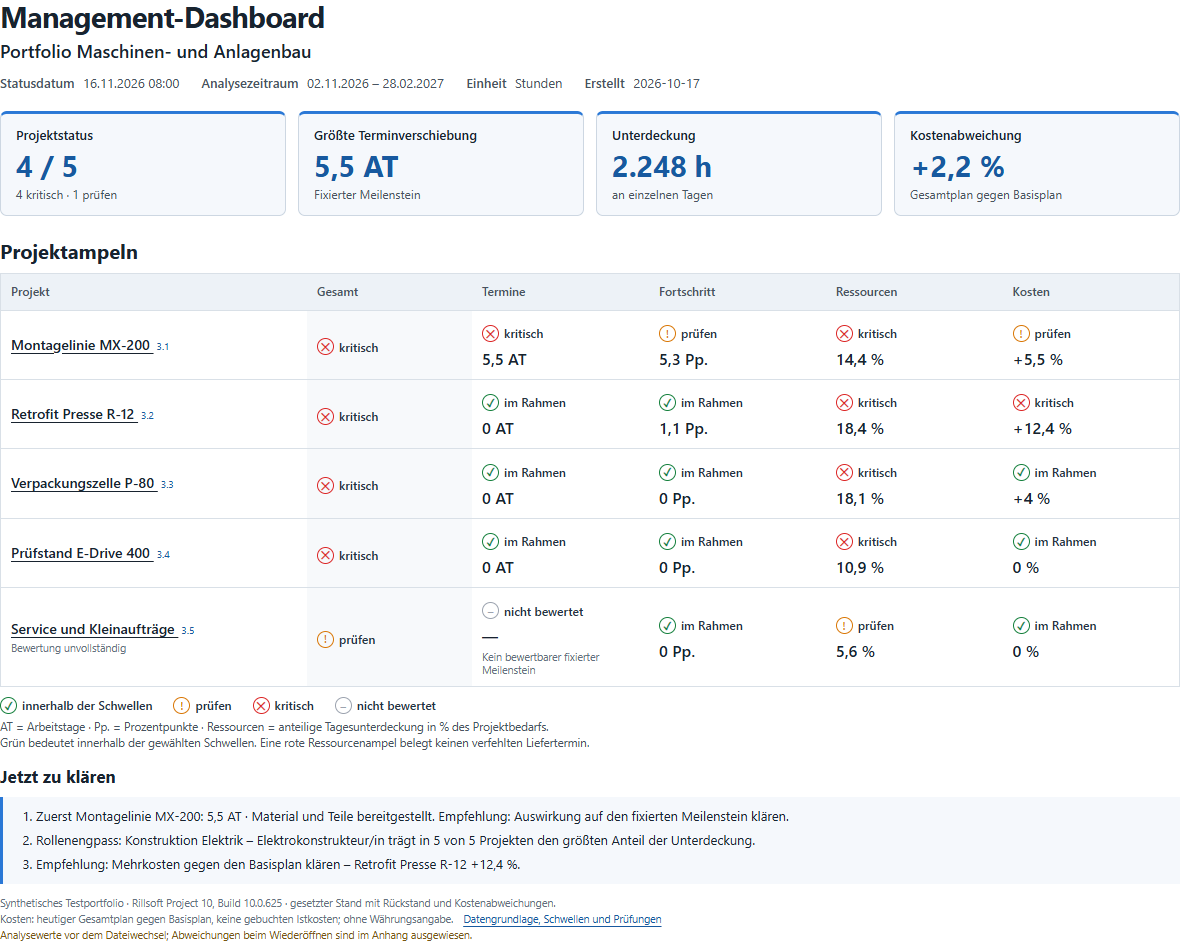Click the Zuerst Montagelinie MX-200 action item
Screen dimensions: 1180x943
coord(406,816)
